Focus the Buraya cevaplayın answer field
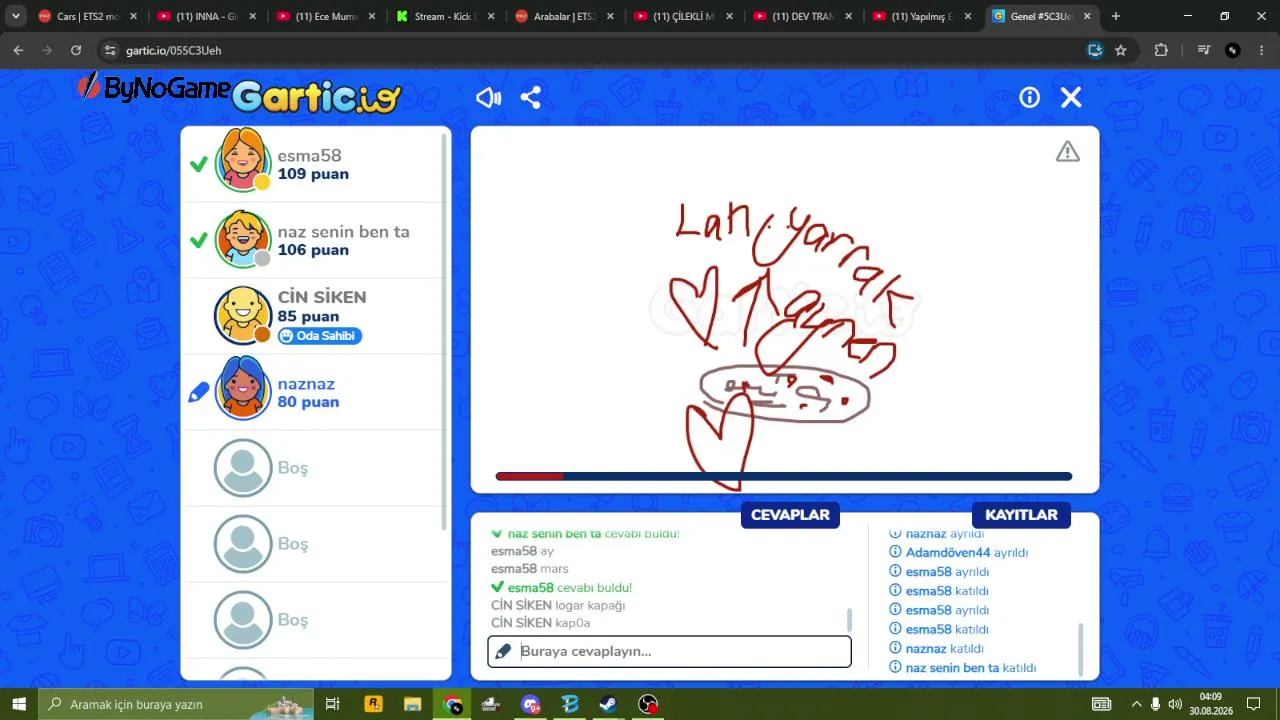This screenshot has height=720, width=1280. tap(669, 651)
